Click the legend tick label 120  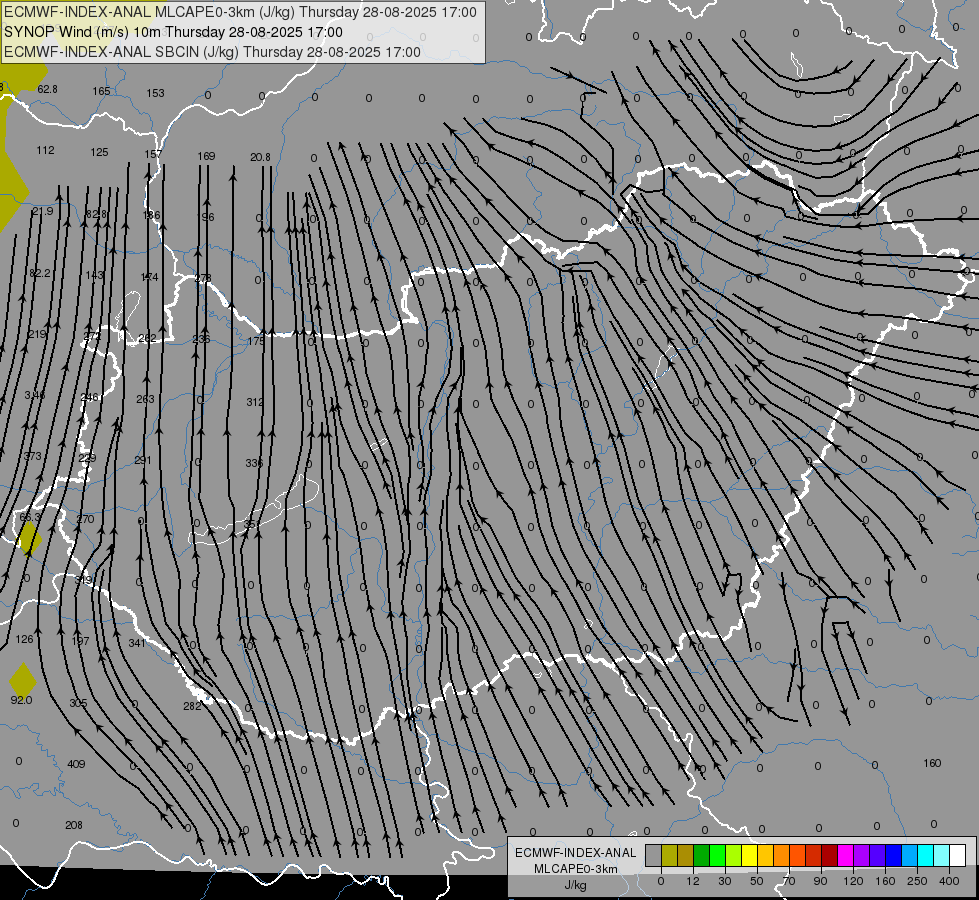(853, 881)
